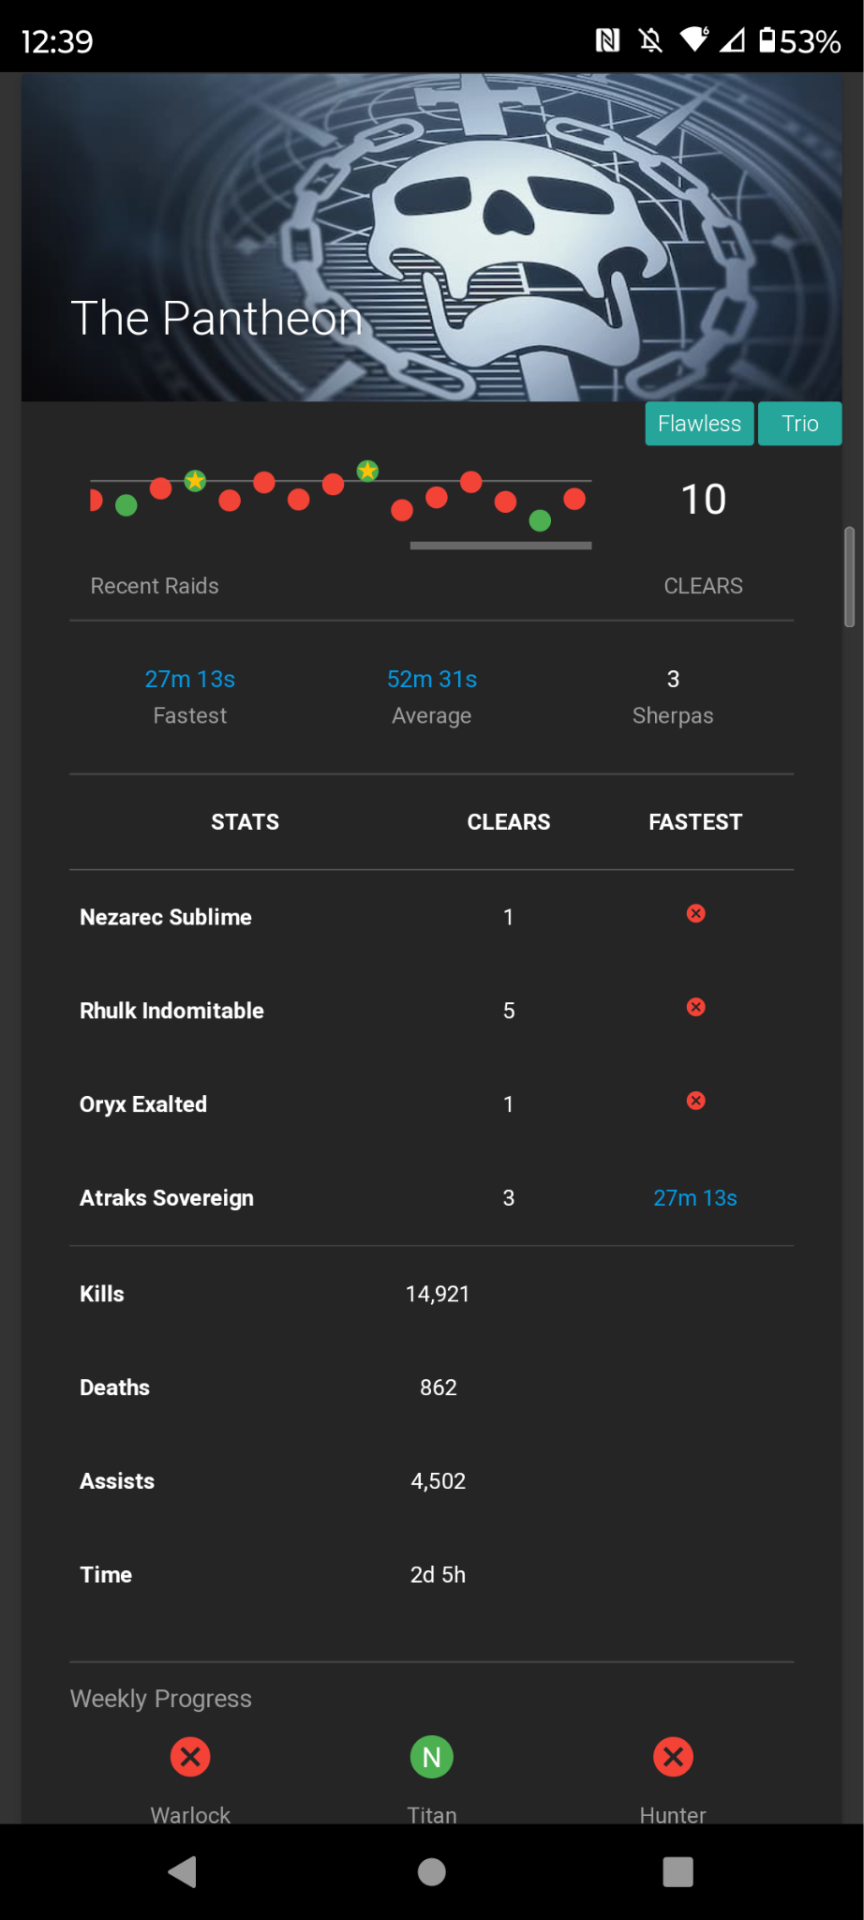Tap the Trio tag badge
Viewport: 864px width, 1920px height.
point(800,423)
